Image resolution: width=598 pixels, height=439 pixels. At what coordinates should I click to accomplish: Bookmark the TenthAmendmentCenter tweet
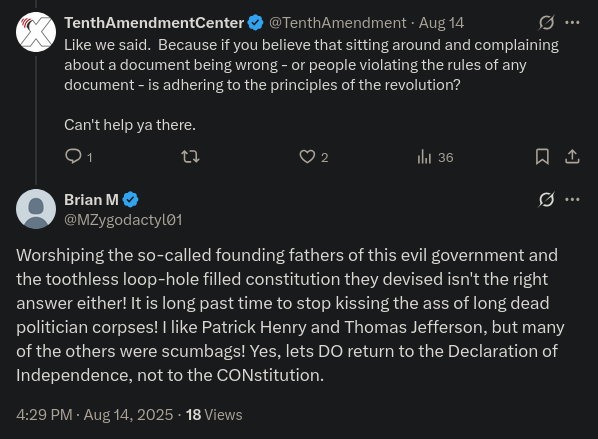pos(542,157)
